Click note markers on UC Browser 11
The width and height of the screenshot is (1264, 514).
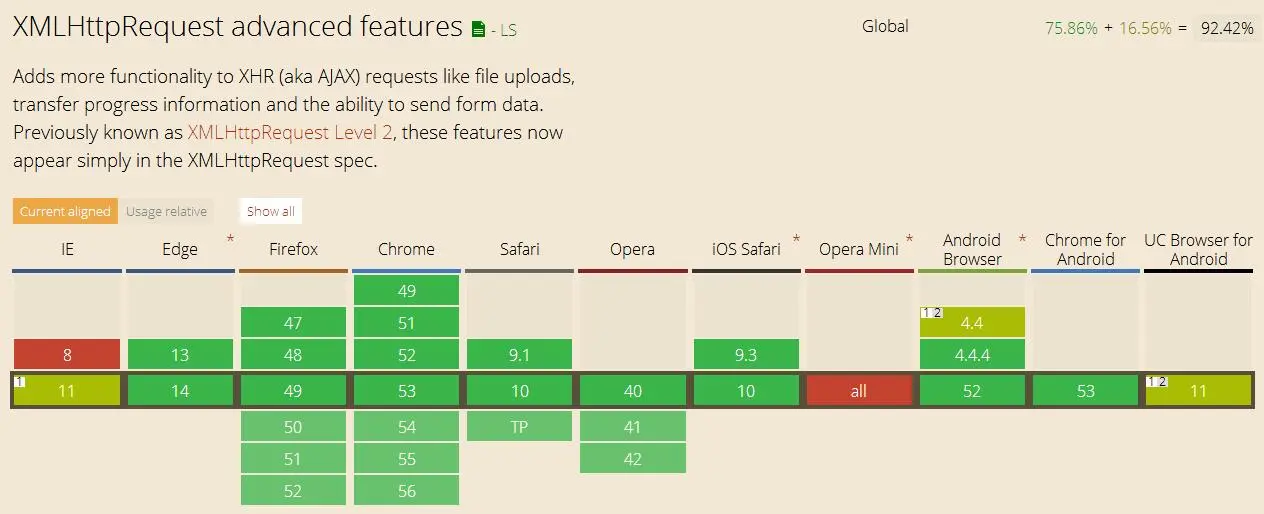click(x=1156, y=381)
